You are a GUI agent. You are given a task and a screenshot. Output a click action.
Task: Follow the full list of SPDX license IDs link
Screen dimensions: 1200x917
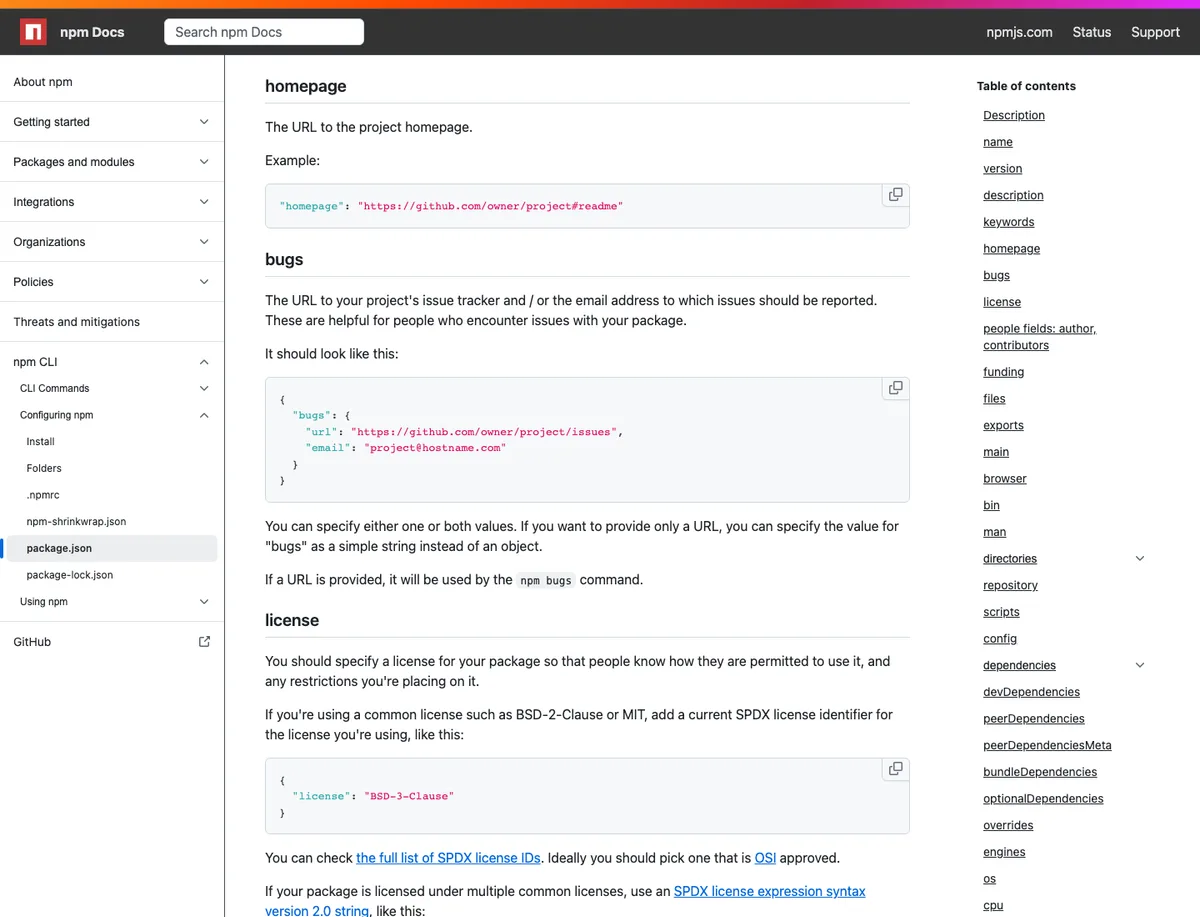[448, 858]
